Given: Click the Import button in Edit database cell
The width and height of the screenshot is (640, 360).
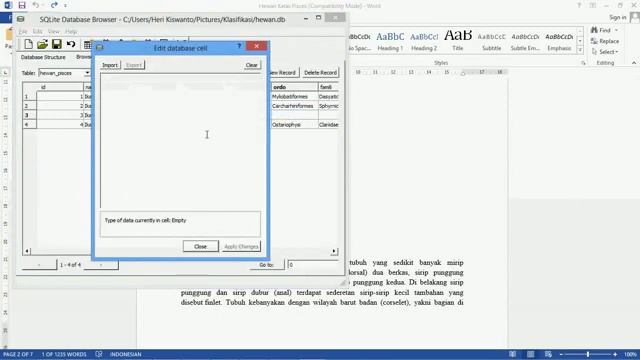Looking at the screenshot, I should click(110, 65).
